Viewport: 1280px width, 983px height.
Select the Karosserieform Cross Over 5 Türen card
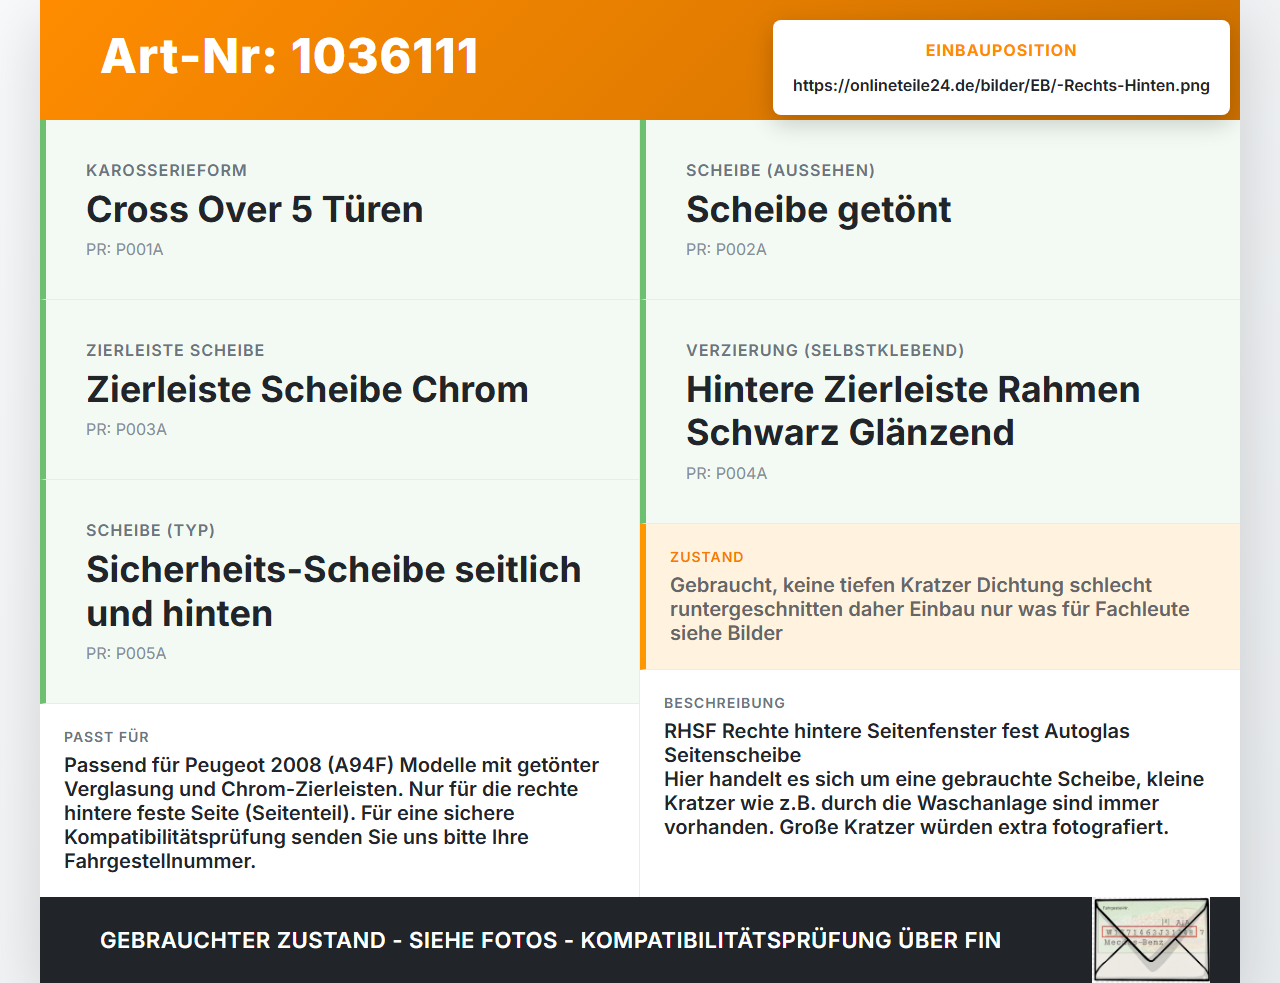click(x=340, y=210)
